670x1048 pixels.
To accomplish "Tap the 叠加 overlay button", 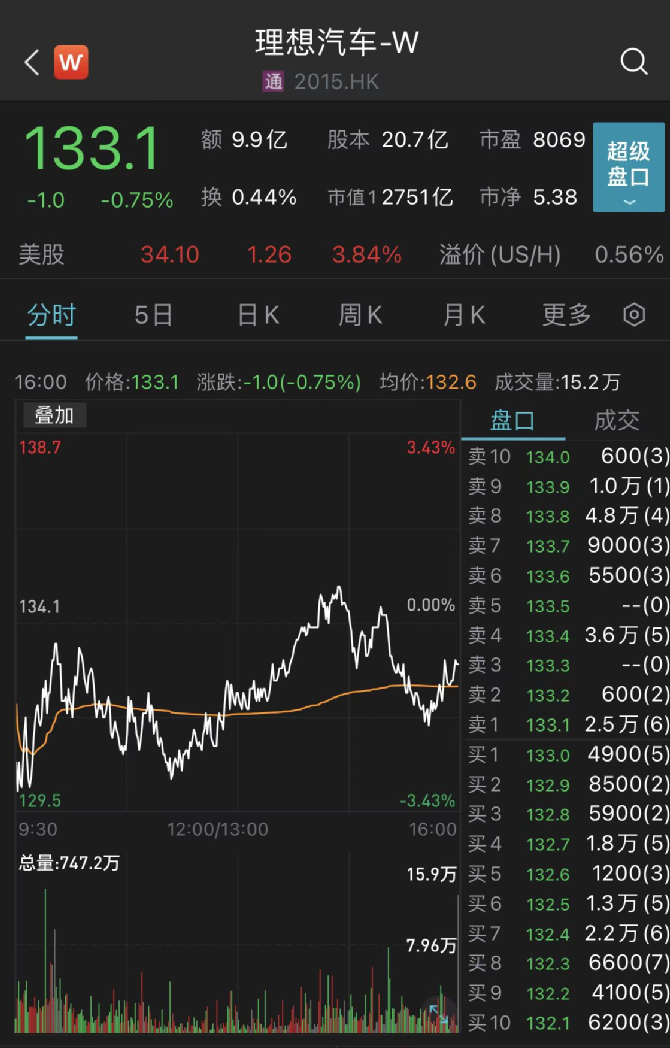I will pos(54,415).
